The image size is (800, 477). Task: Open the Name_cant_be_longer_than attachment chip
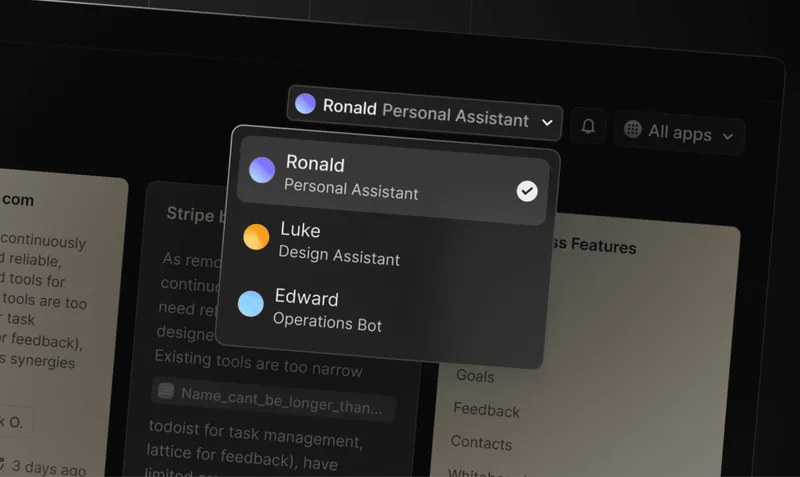pyautogui.click(x=273, y=400)
